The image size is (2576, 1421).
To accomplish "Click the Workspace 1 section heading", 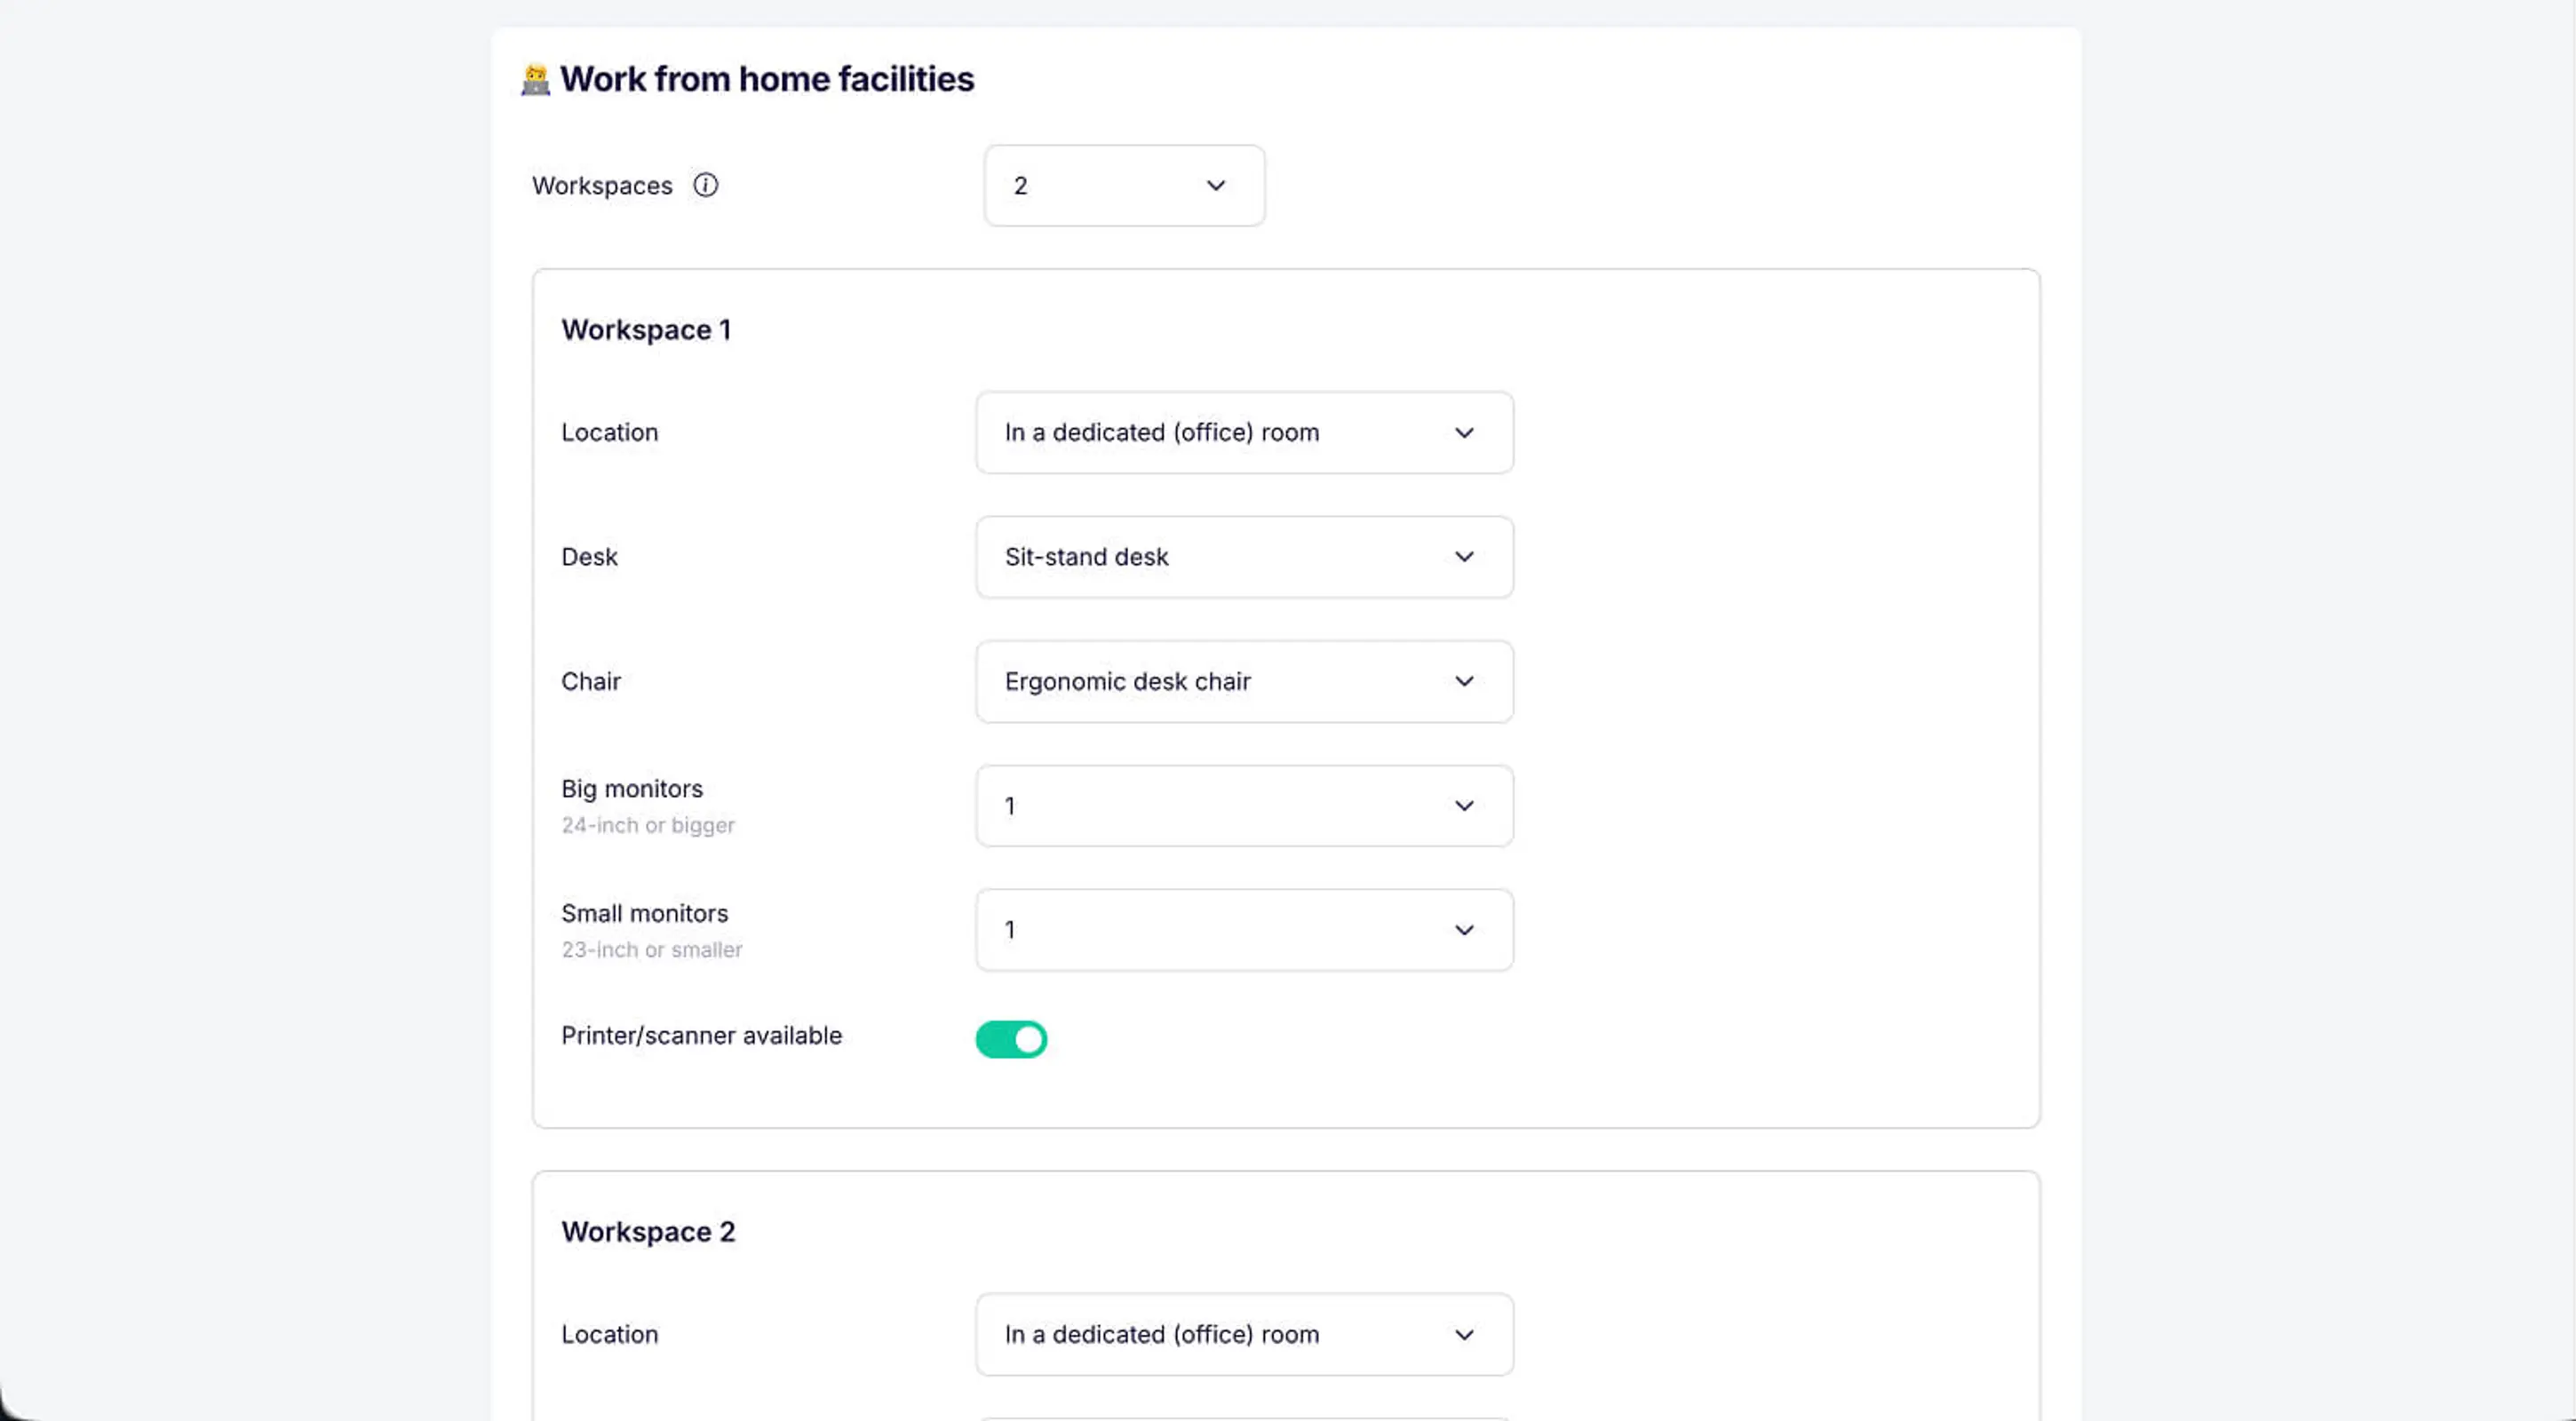I will point(646,330).
